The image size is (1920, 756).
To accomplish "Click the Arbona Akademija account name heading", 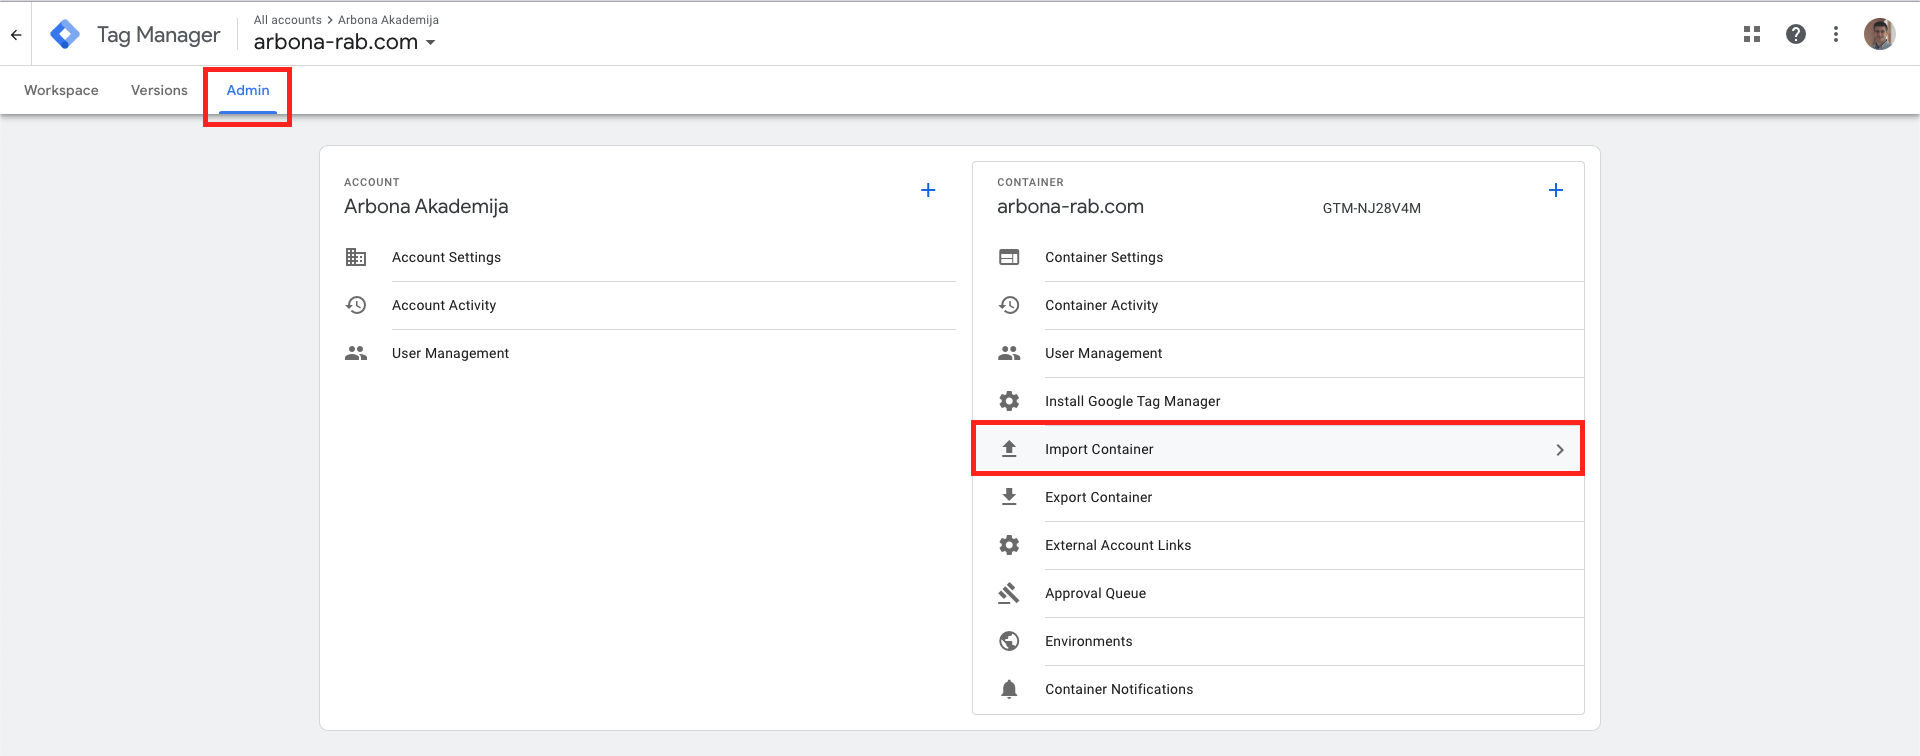I will (x=426, y=207).
